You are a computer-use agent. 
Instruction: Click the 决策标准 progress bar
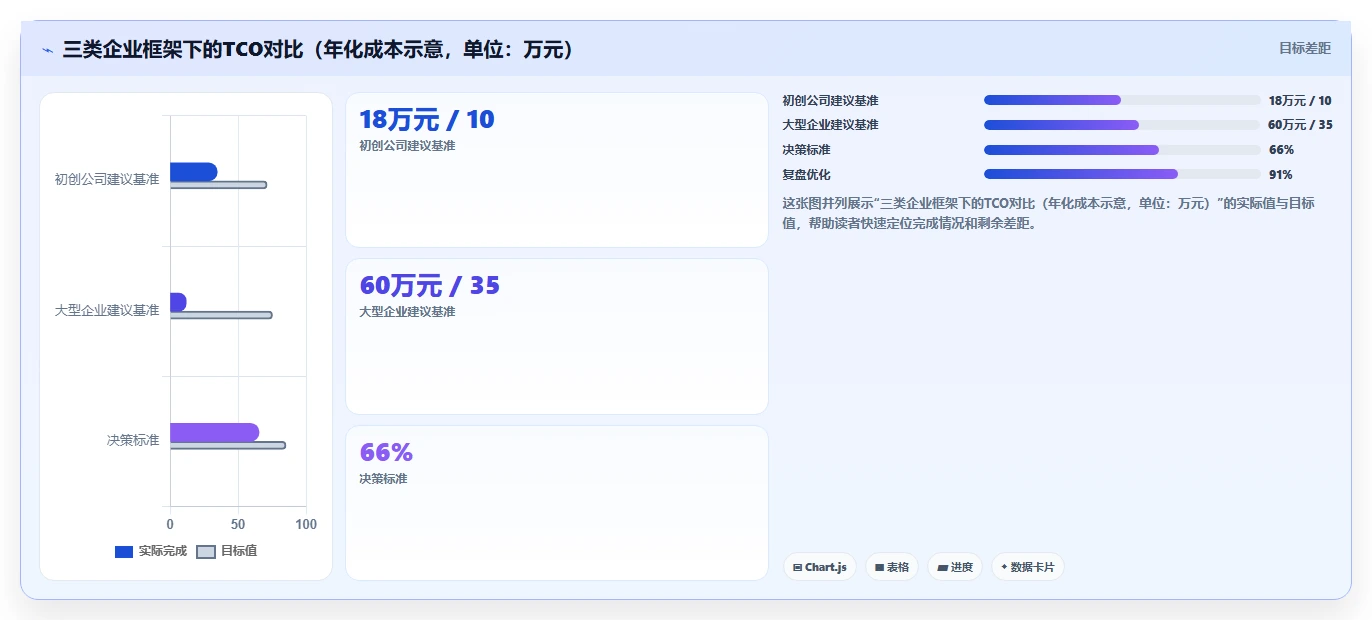coord(1122,150)
